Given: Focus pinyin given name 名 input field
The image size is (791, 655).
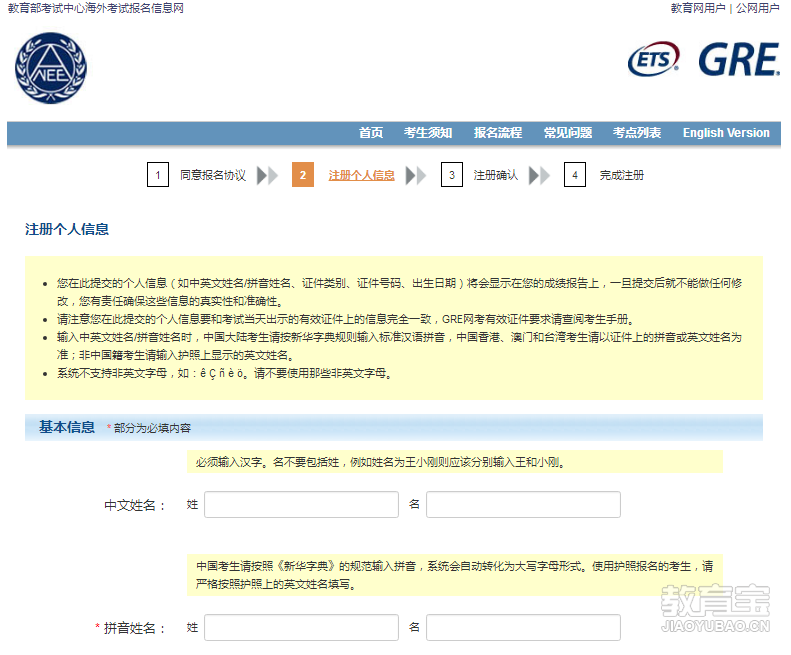Looking at the screenshot, I should [x=524, y=628].
